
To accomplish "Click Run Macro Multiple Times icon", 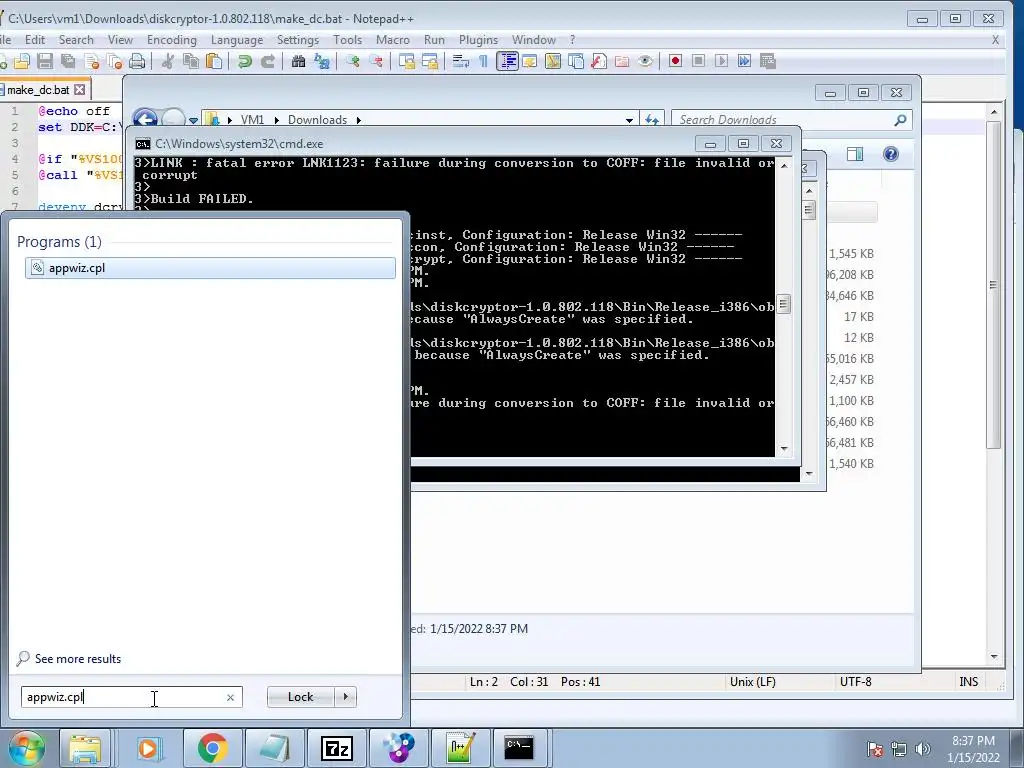I will (x=744, y=61).
